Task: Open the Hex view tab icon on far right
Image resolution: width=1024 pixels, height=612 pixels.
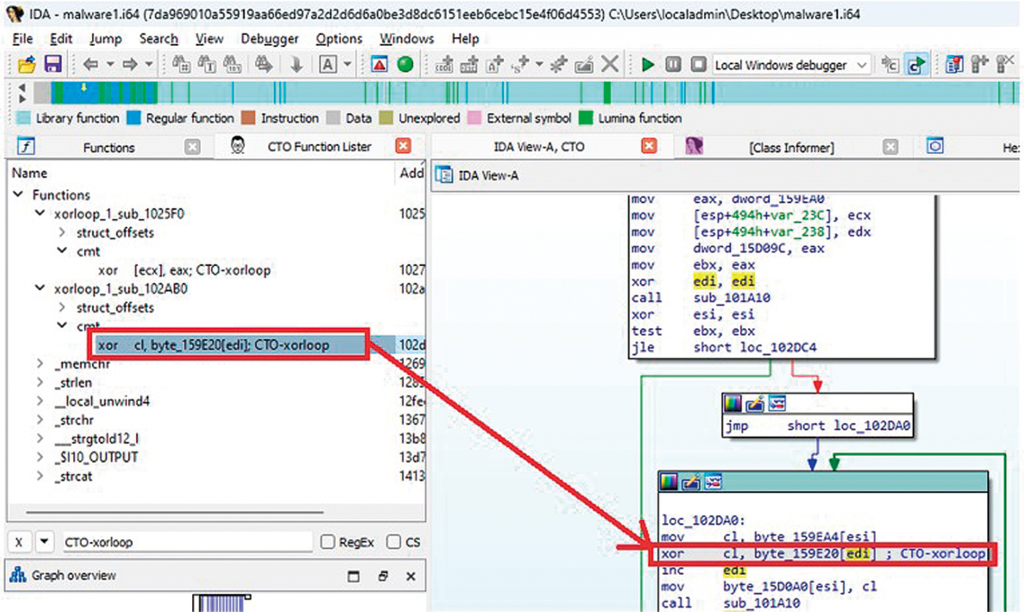Action: click(935, 145)
